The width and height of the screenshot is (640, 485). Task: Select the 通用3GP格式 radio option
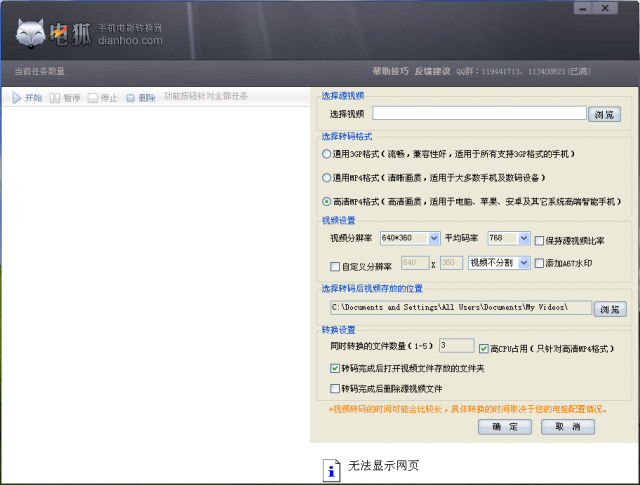pos(327,154)
